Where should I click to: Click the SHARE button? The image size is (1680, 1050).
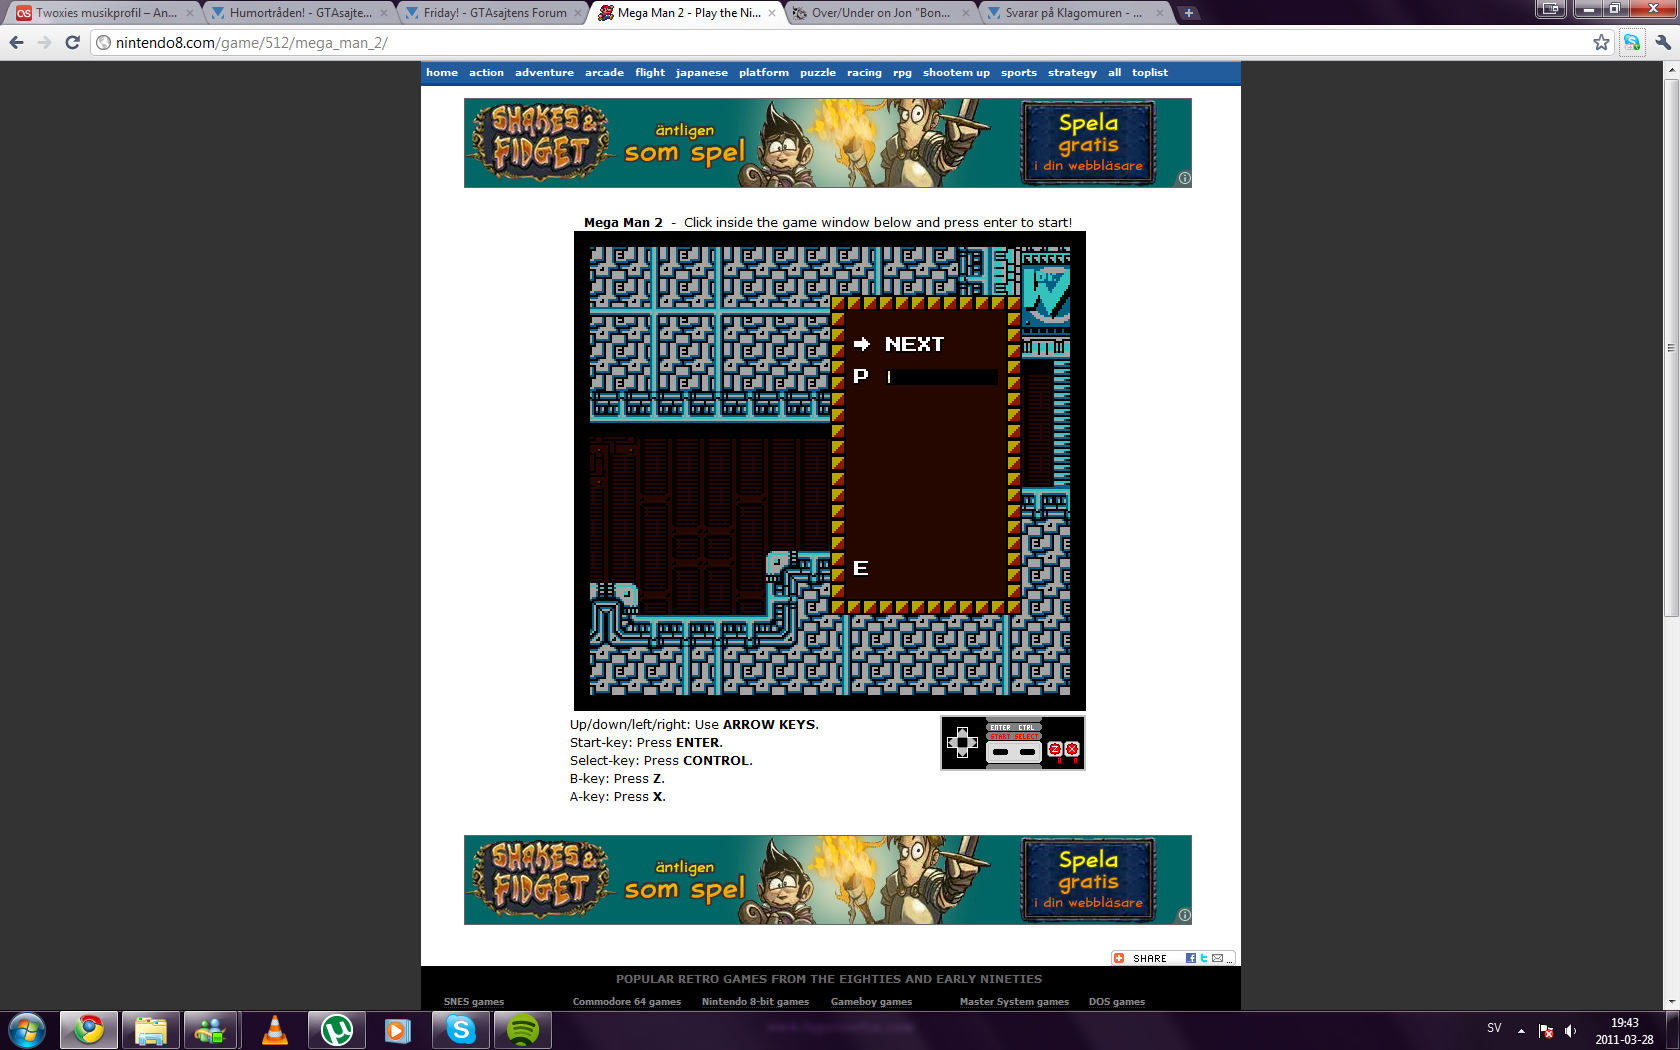point(1140,958)
